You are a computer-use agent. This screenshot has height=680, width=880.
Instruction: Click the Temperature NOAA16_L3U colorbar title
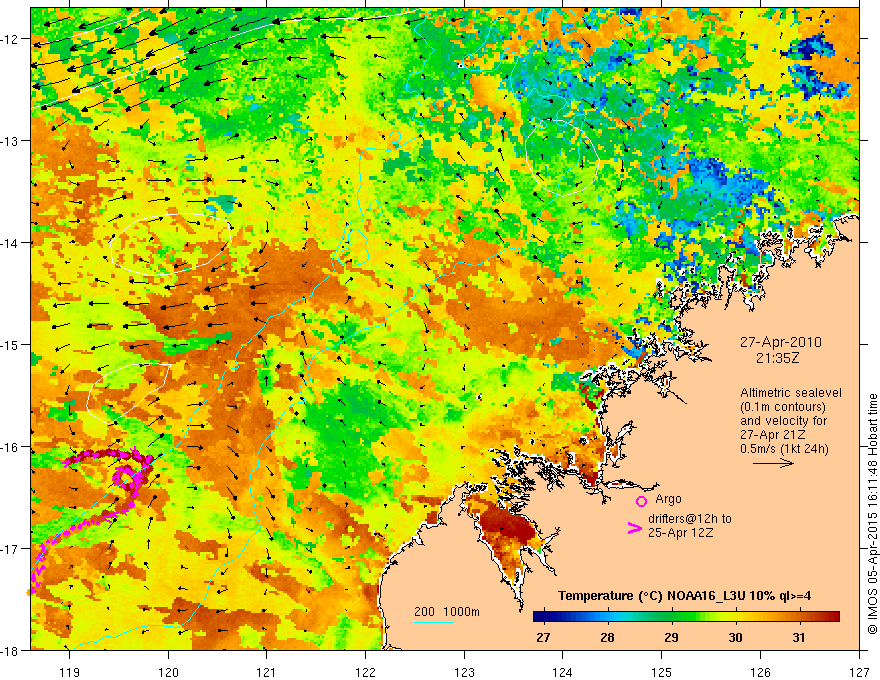pos(684,596)
